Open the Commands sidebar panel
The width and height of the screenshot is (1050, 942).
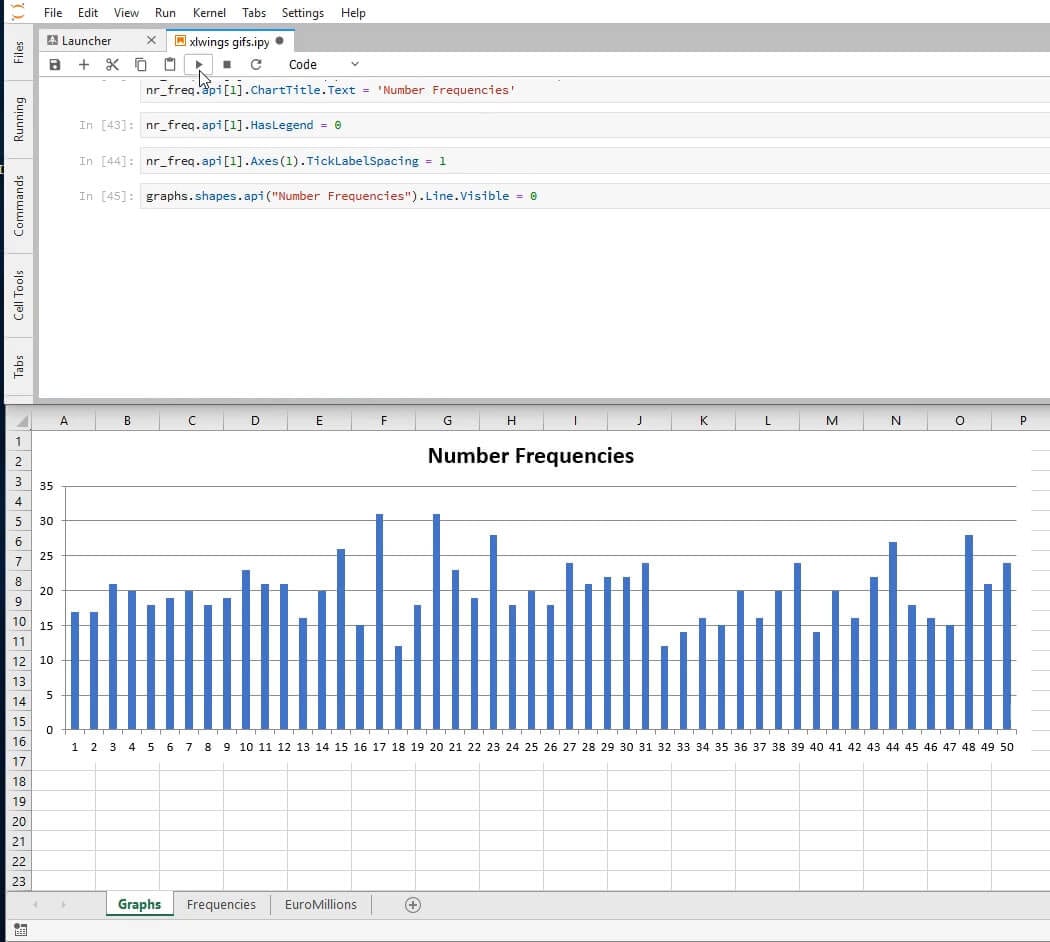pos(19,205)
